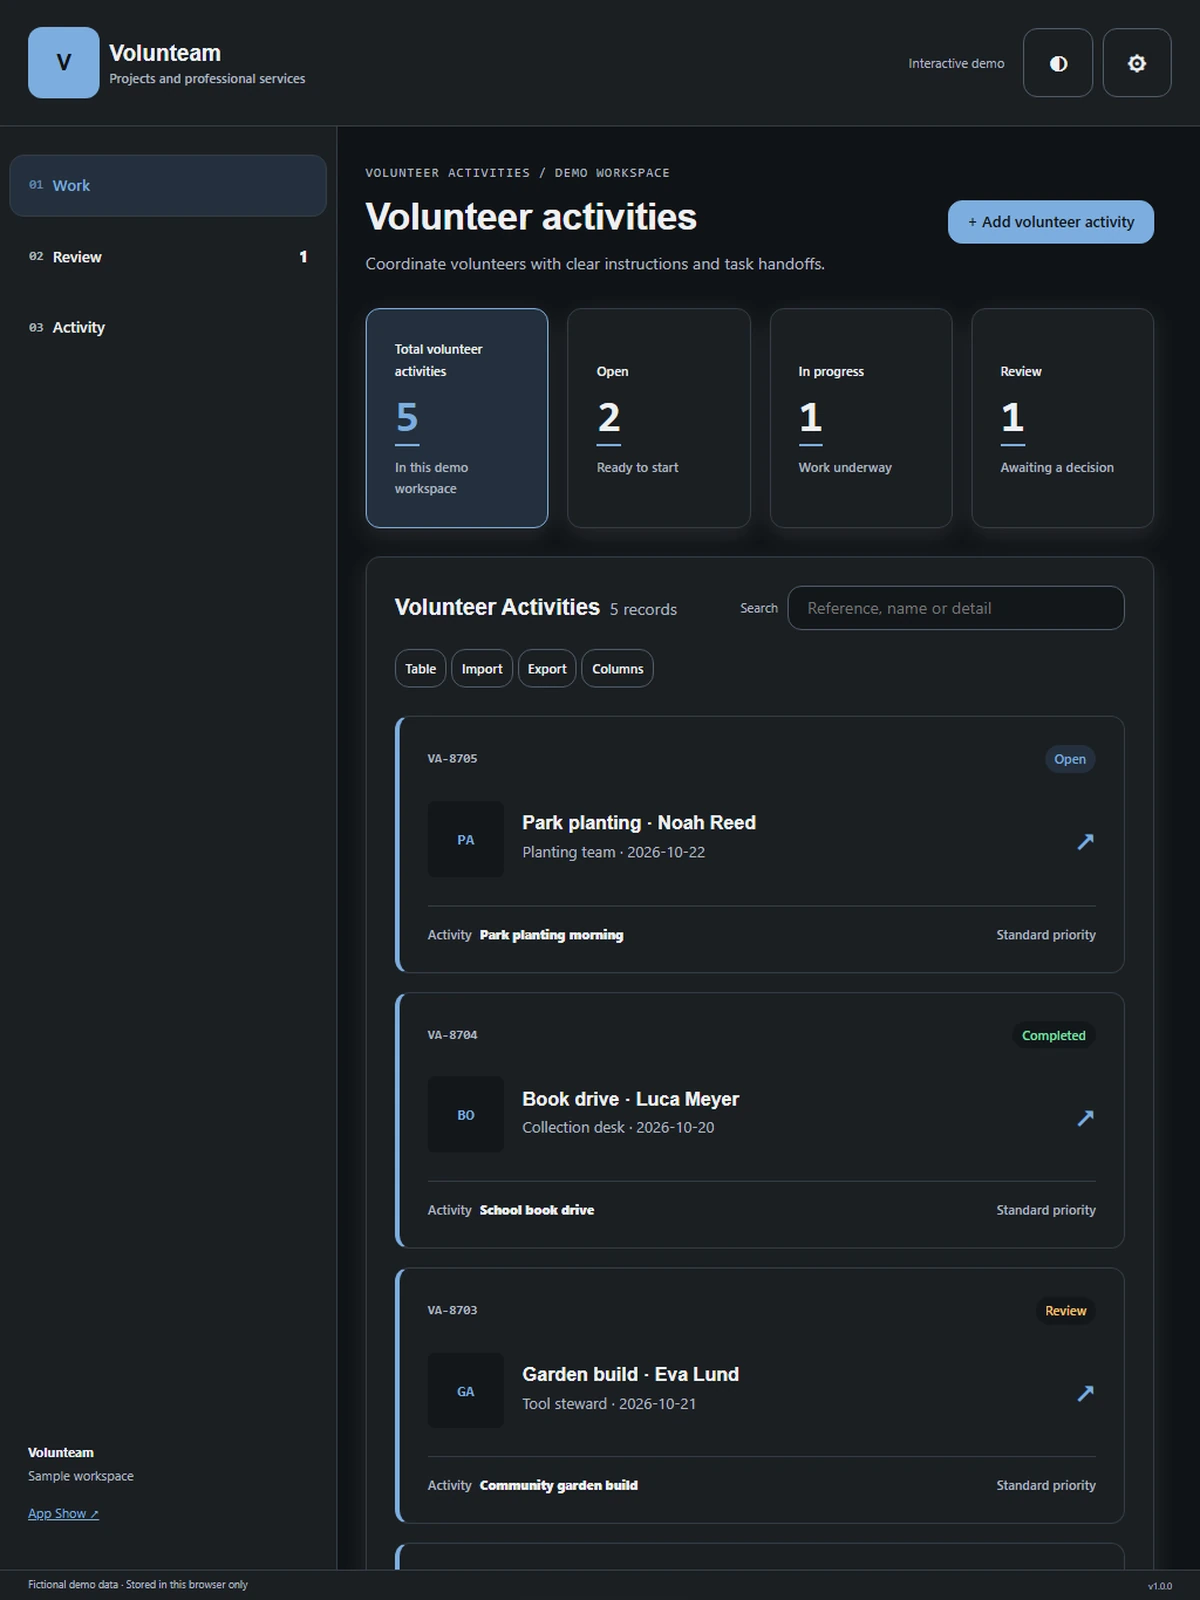Open the Review section in sidebar
The image size is (1200, 1600).
tap(168, 257)
